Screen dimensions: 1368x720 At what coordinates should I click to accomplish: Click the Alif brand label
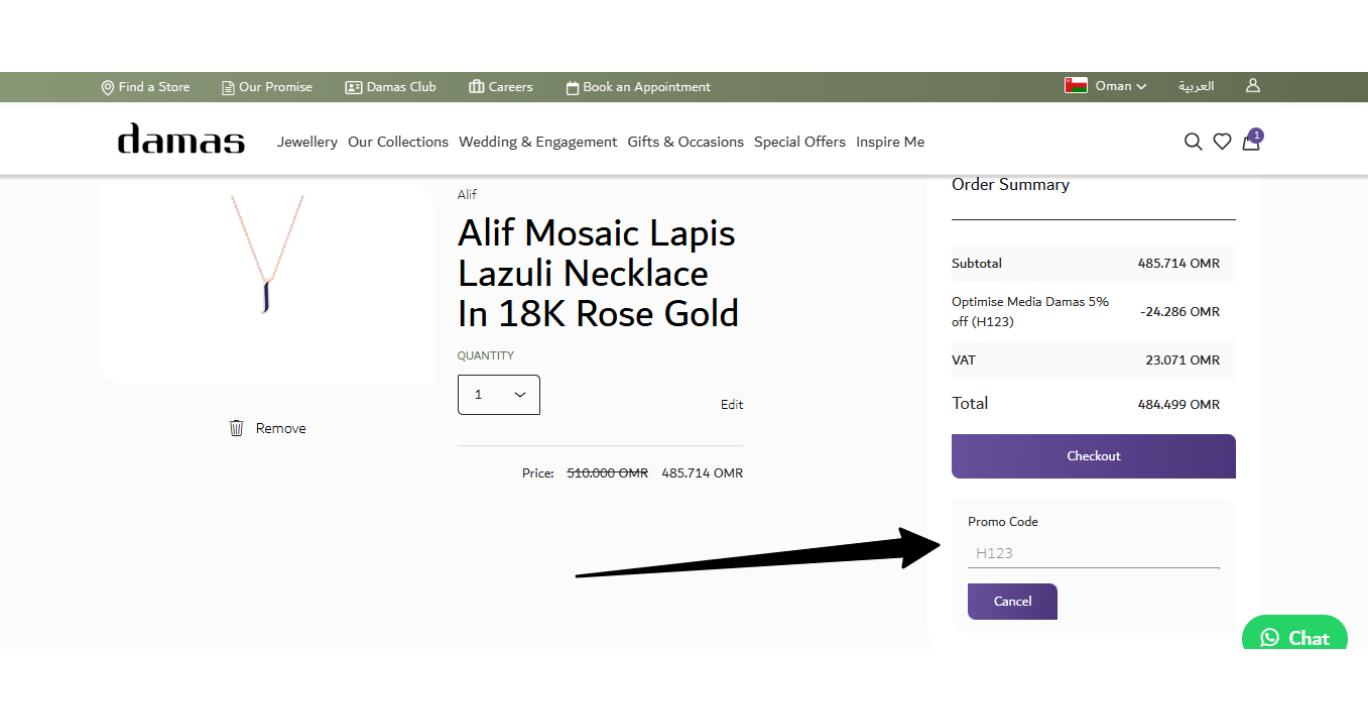point(467,194)
